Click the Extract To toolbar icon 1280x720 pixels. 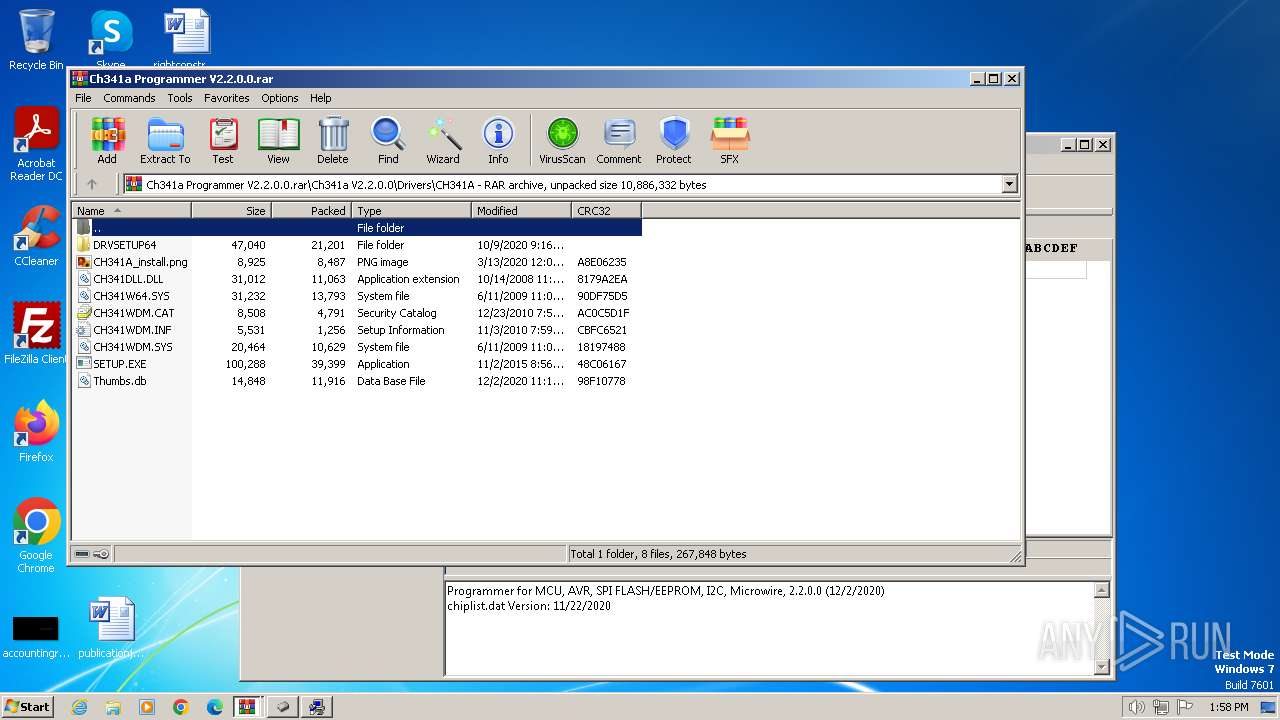point(165,141)
